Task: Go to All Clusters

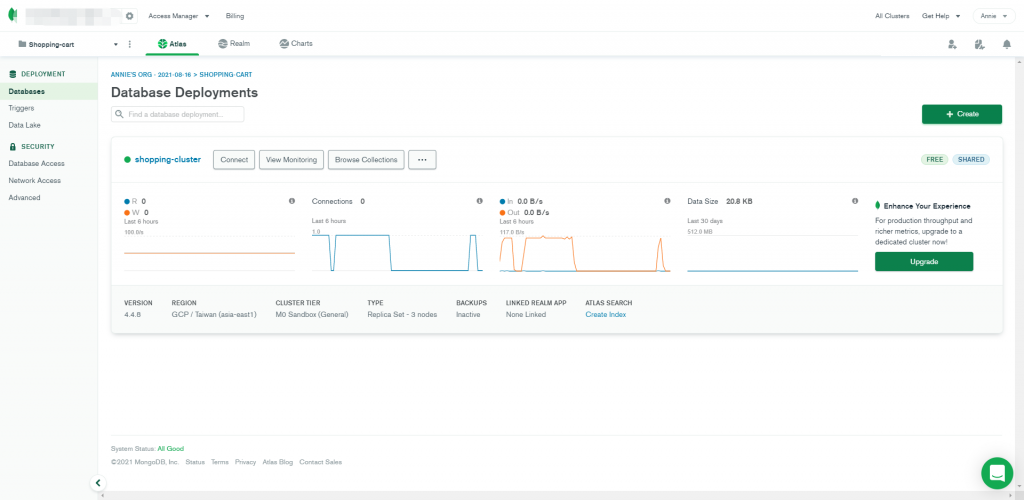Action: click(x=892, y=16)
